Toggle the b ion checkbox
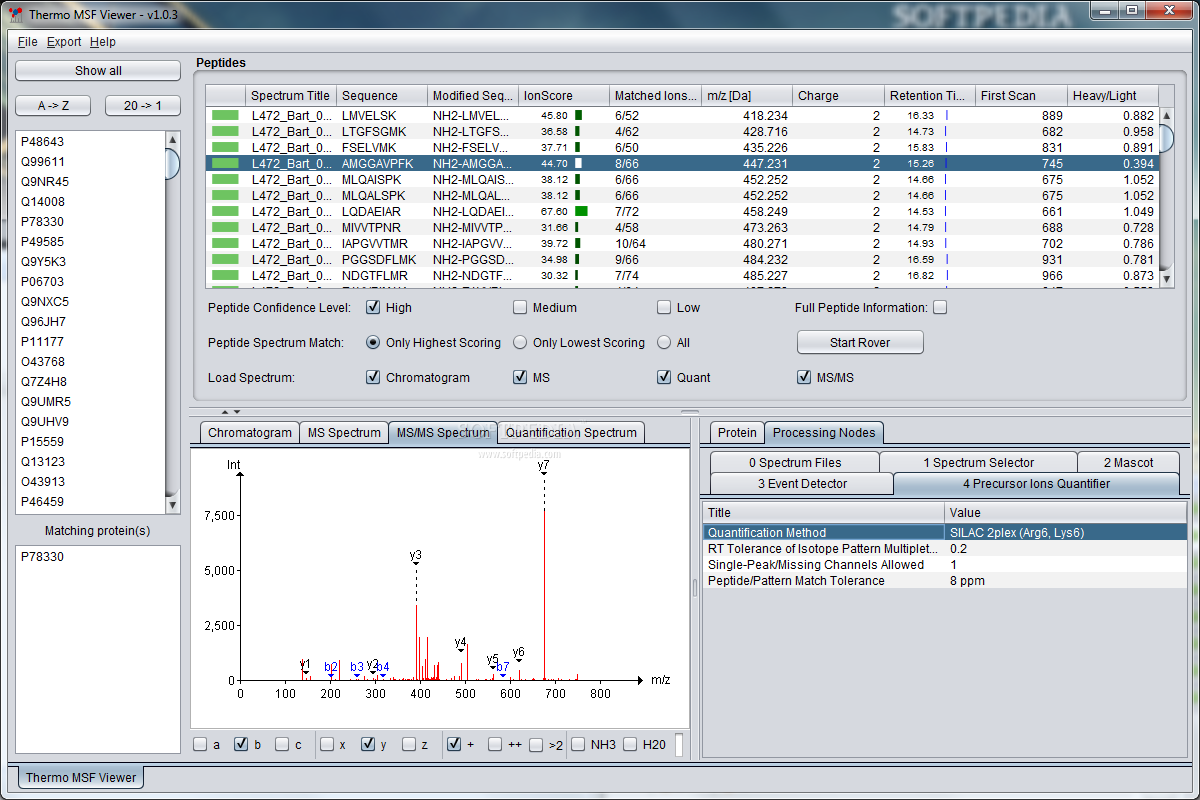This screenshot has width=1200, height=800. [x=241, y=744]
